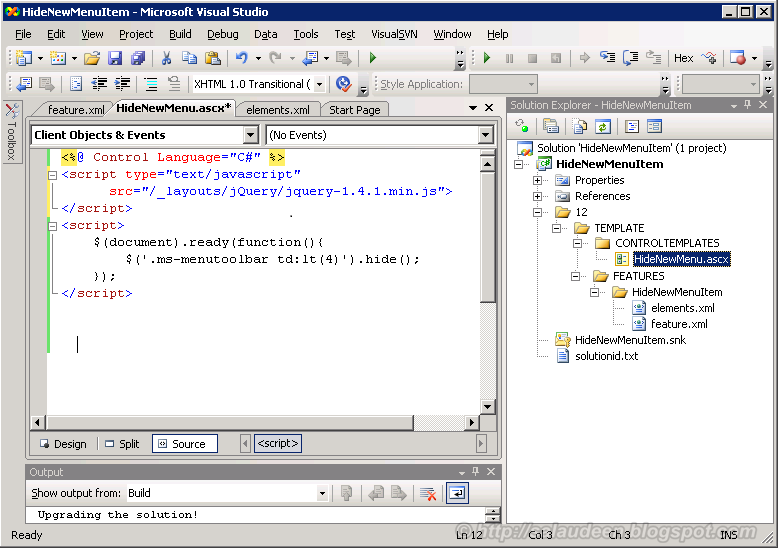Select elements.xml in Solution Explorer tree

pyautogui.click(x=682, y=308)
